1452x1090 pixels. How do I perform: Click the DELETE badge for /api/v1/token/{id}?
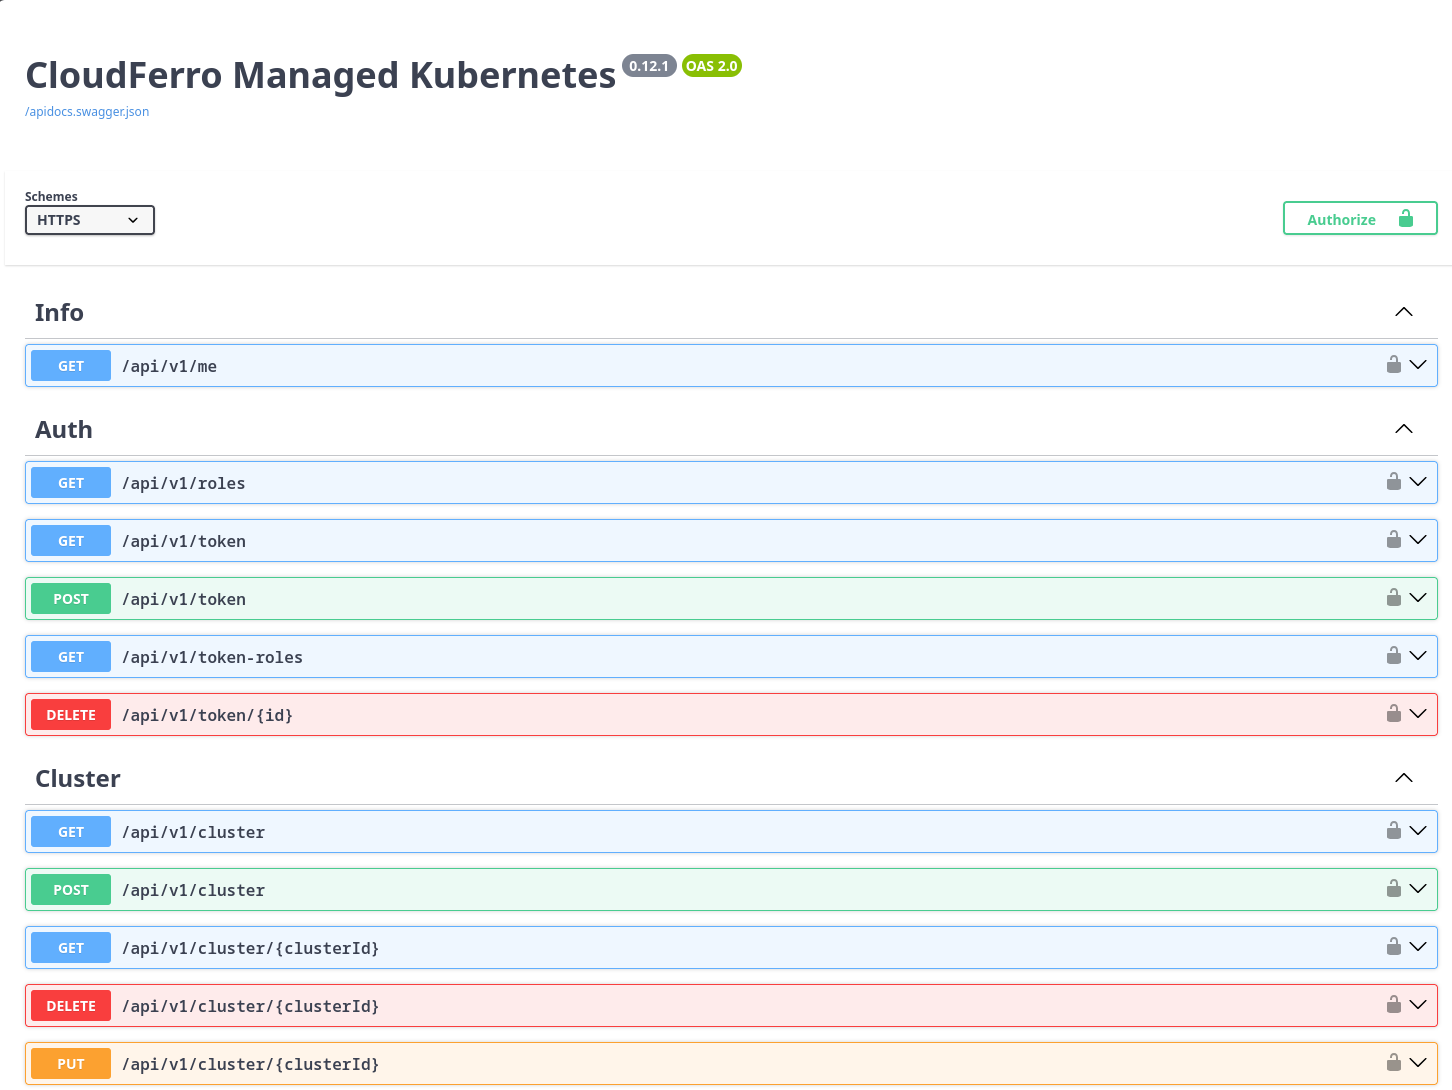coord(71,715)
